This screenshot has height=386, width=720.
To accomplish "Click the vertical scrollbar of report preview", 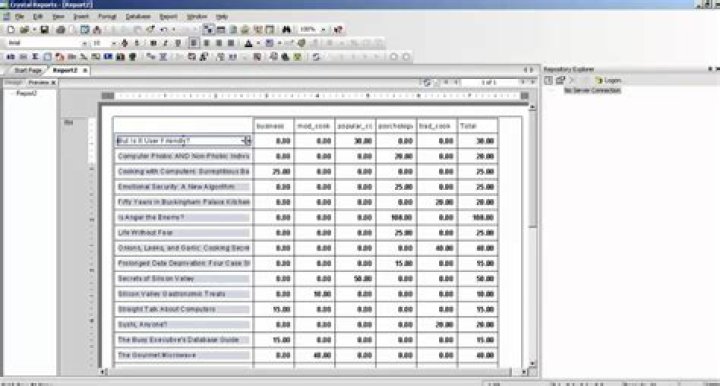I will click(532, 235).
